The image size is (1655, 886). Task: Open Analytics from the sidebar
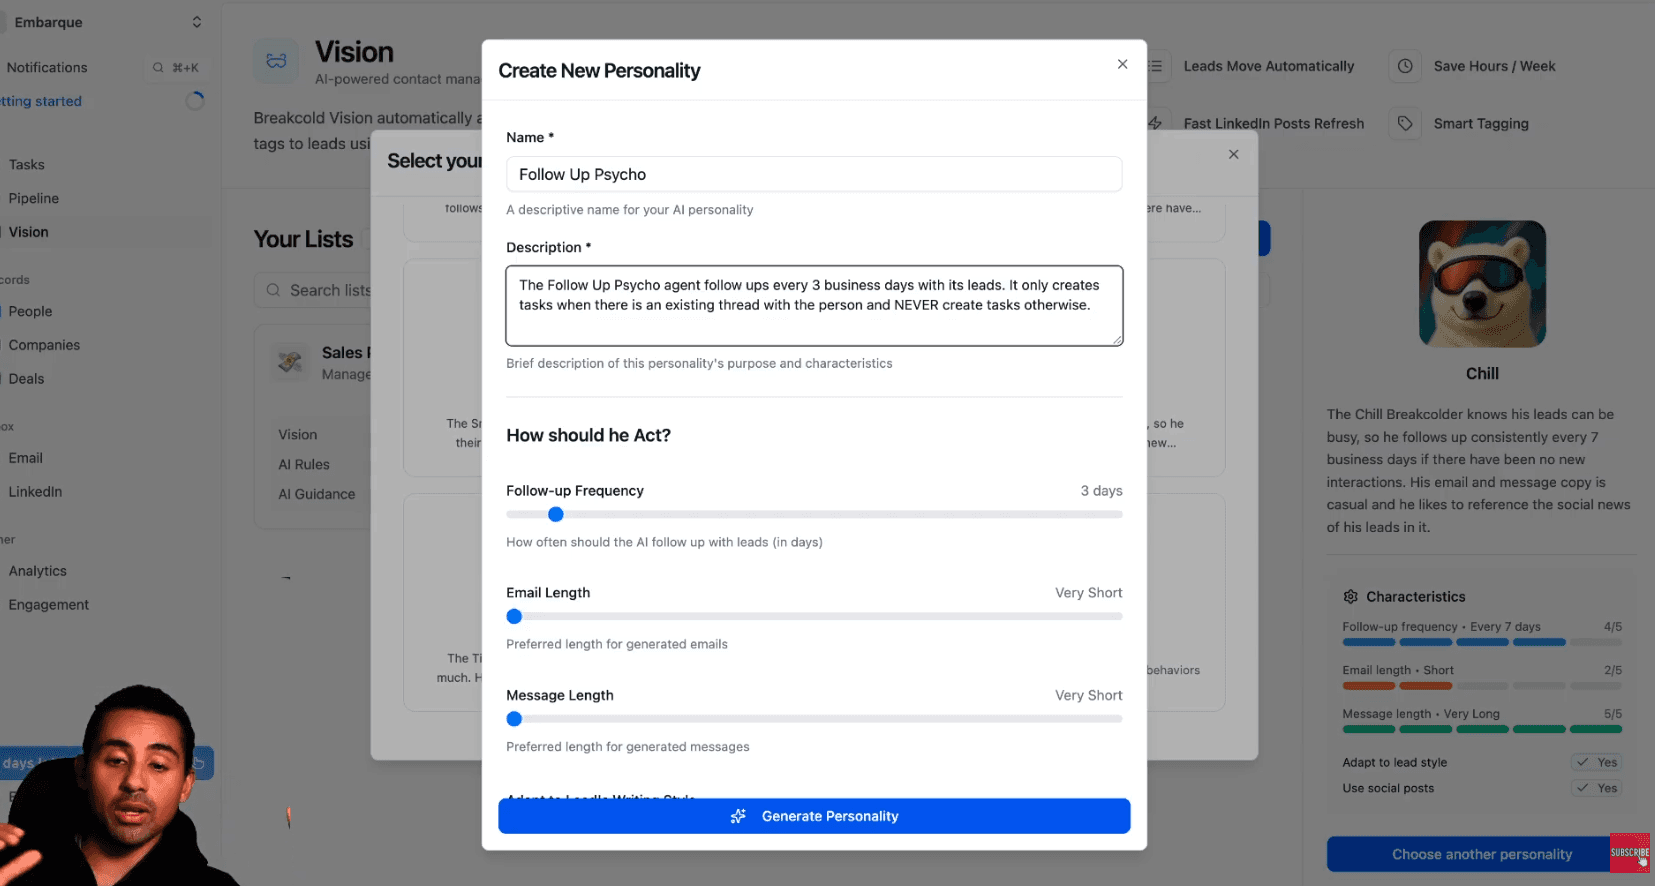click(37, 571)
